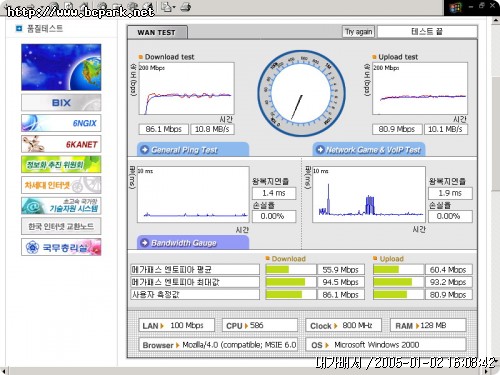The height and width of the screenshot is (375, 500).
Task: Click the VoIP test 0.00% loss value
Action: 450,216
